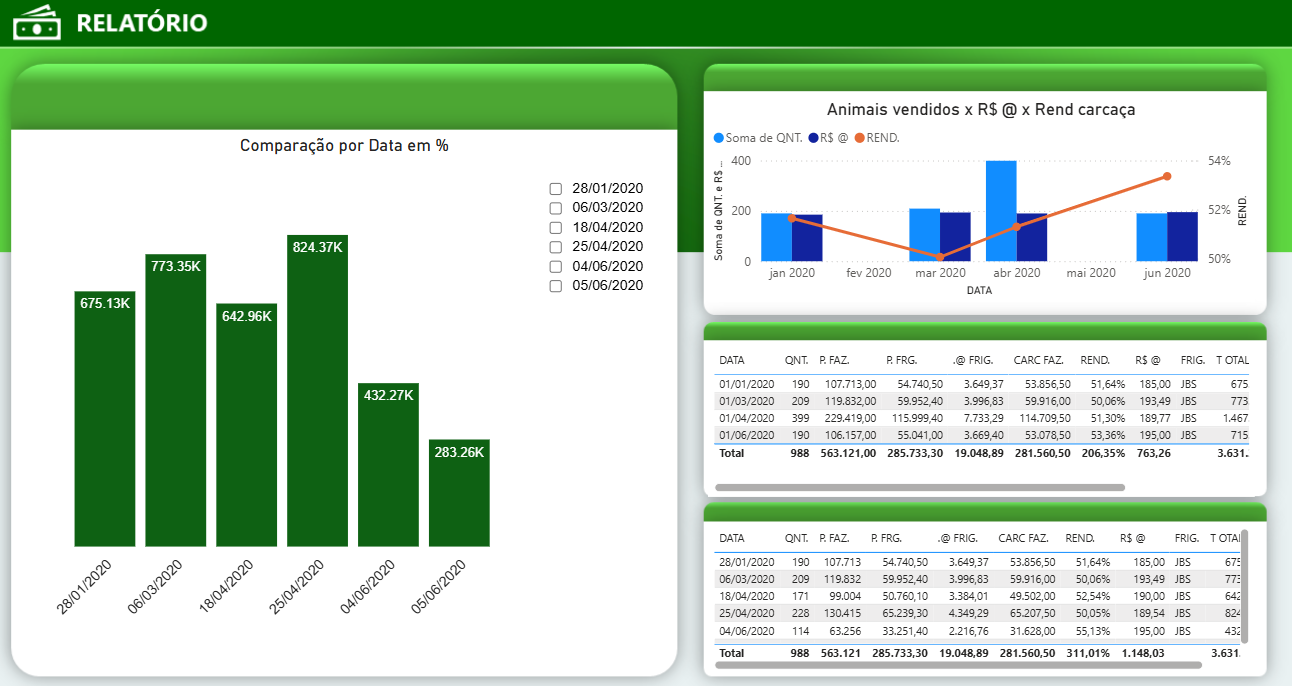Click the R$ @ legend marker
Viewport: 1292px width, 686px height.
pyautogui.click(x=813, y=138)
